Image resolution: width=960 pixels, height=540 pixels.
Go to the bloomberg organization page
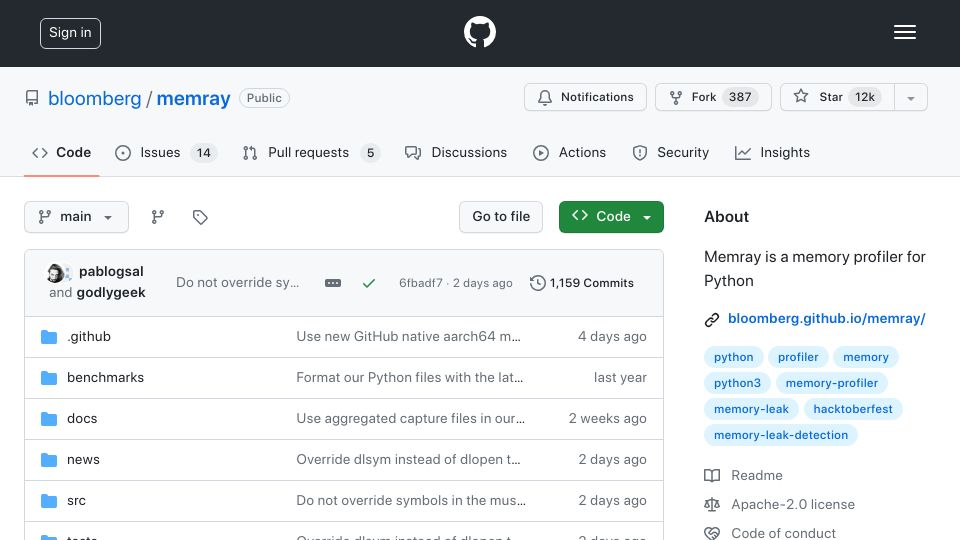pos(94,98)
